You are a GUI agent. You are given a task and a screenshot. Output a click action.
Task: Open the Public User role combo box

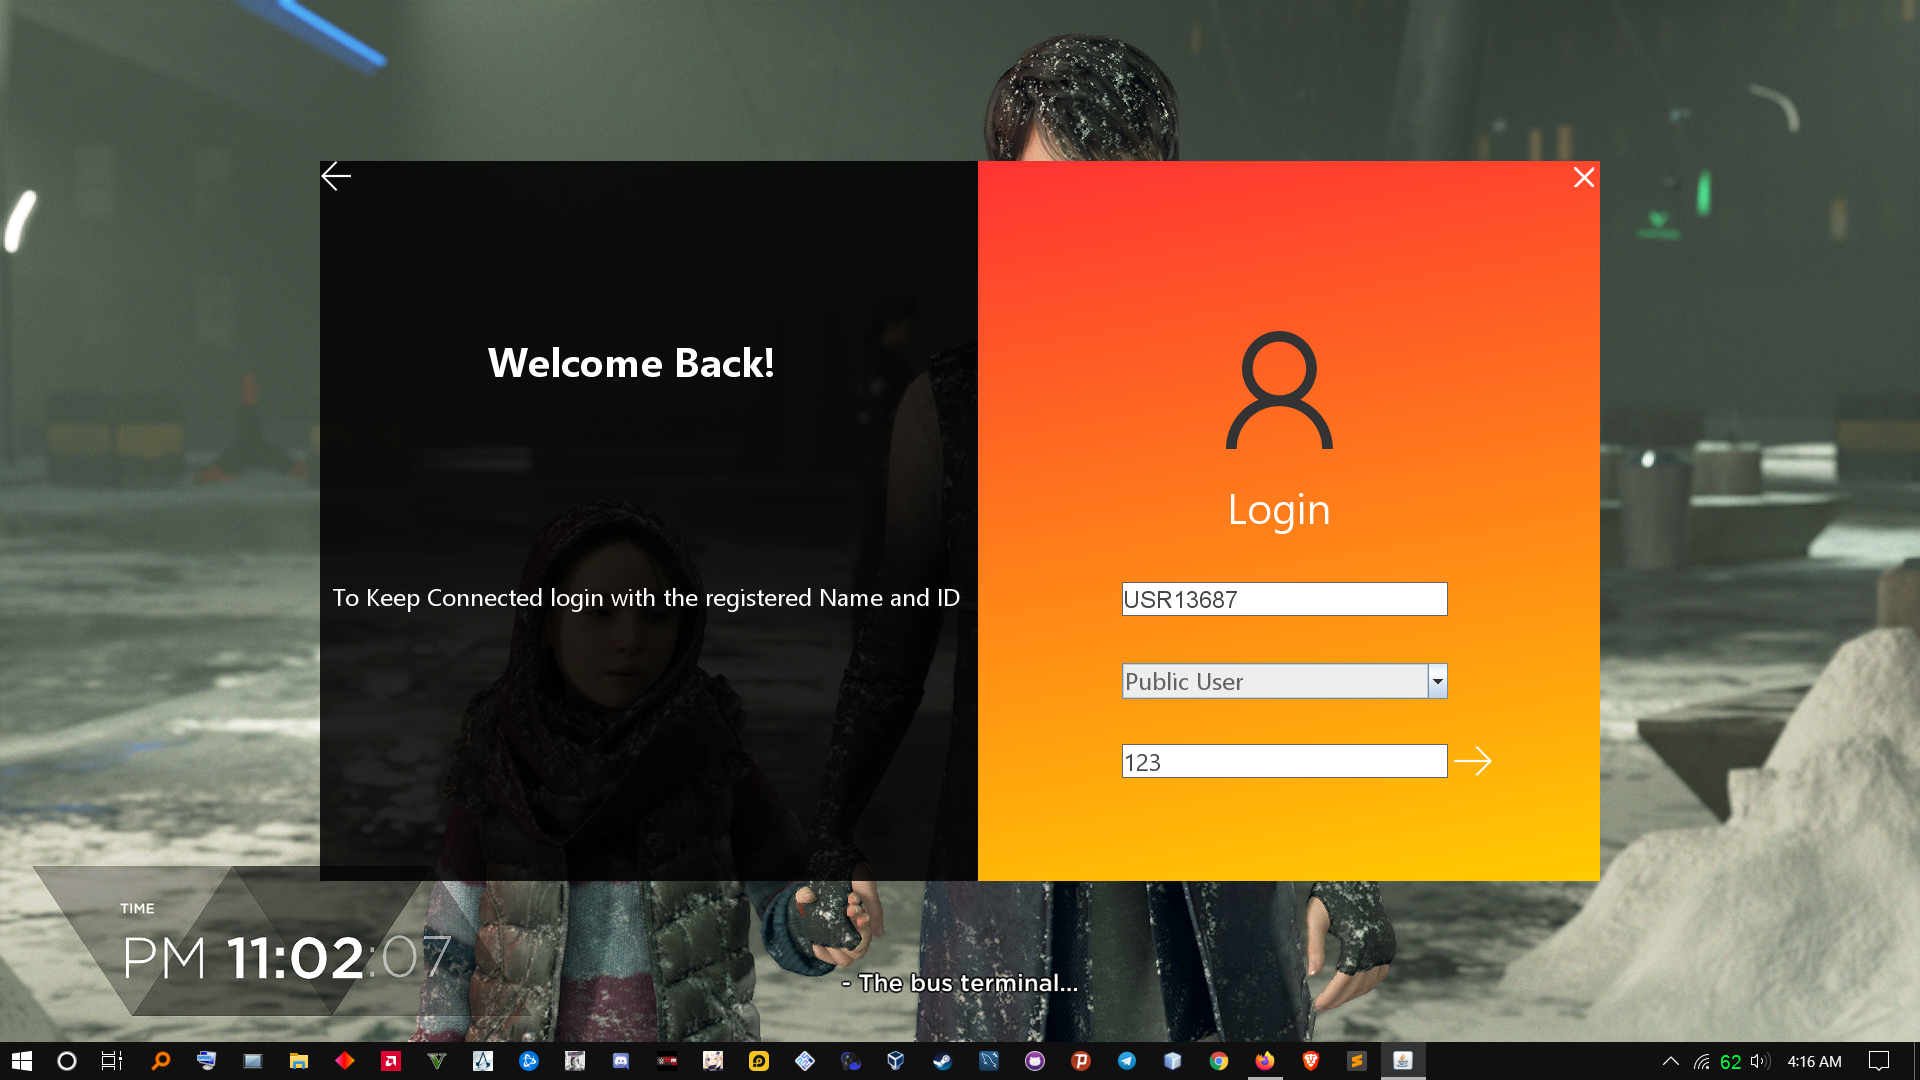(x=1274, y=682)
